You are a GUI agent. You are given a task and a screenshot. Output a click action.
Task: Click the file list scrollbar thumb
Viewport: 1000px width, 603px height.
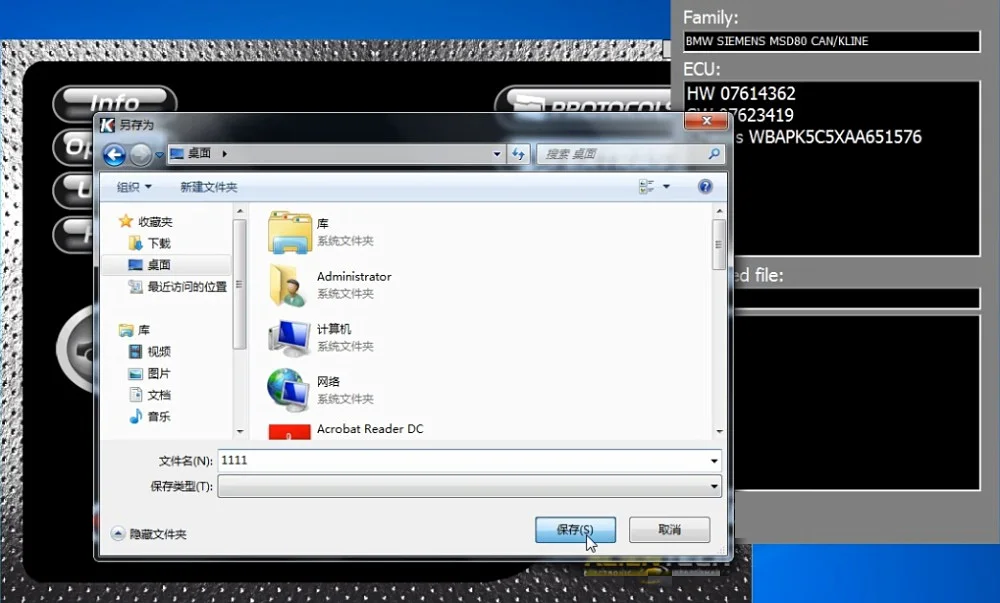[719, 245]
